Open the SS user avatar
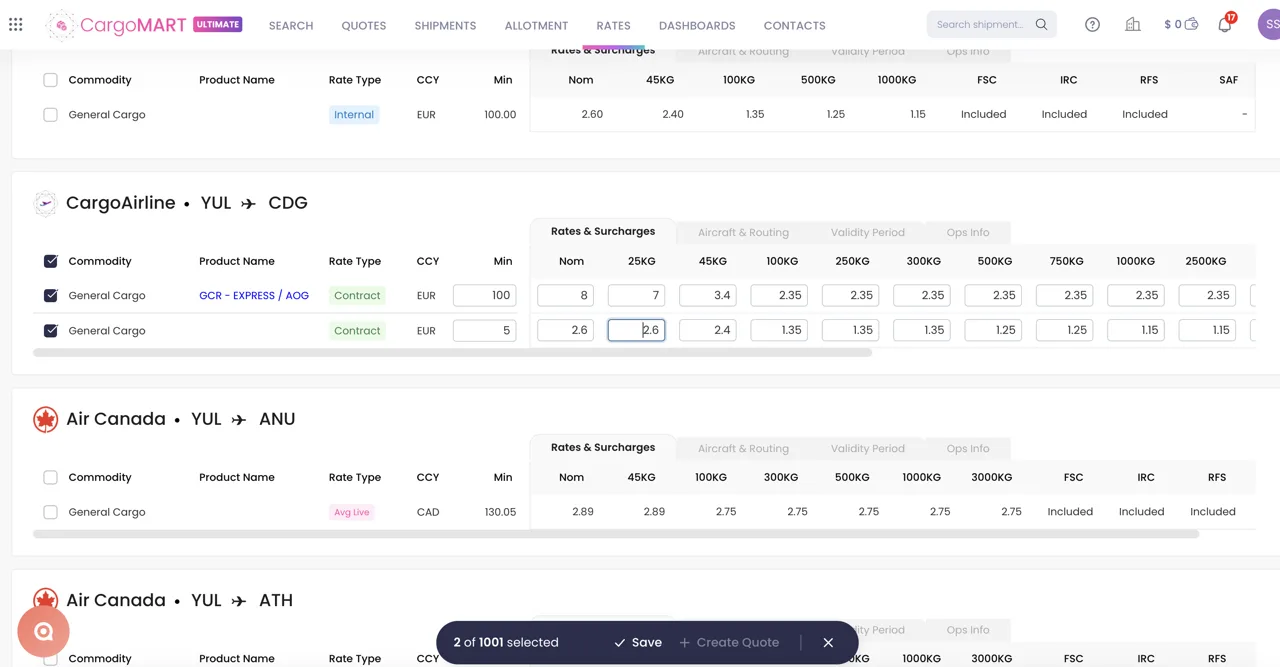 [1269, 24]
